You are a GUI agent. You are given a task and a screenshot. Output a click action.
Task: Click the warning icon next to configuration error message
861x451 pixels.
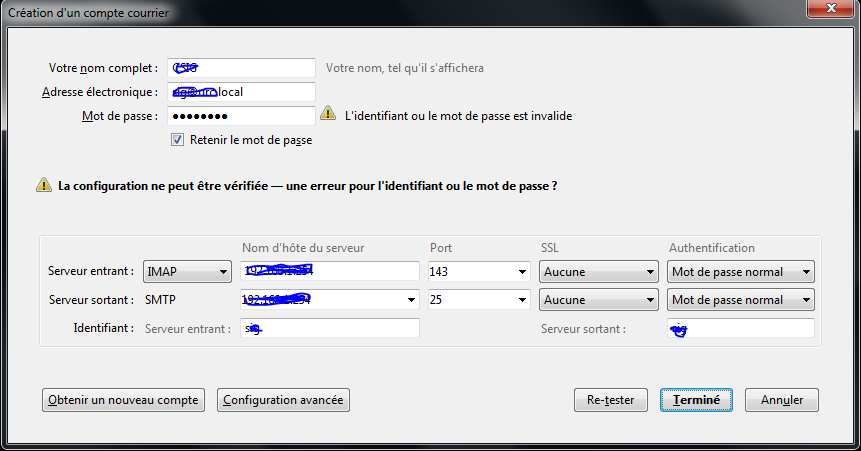coord(44,185)
